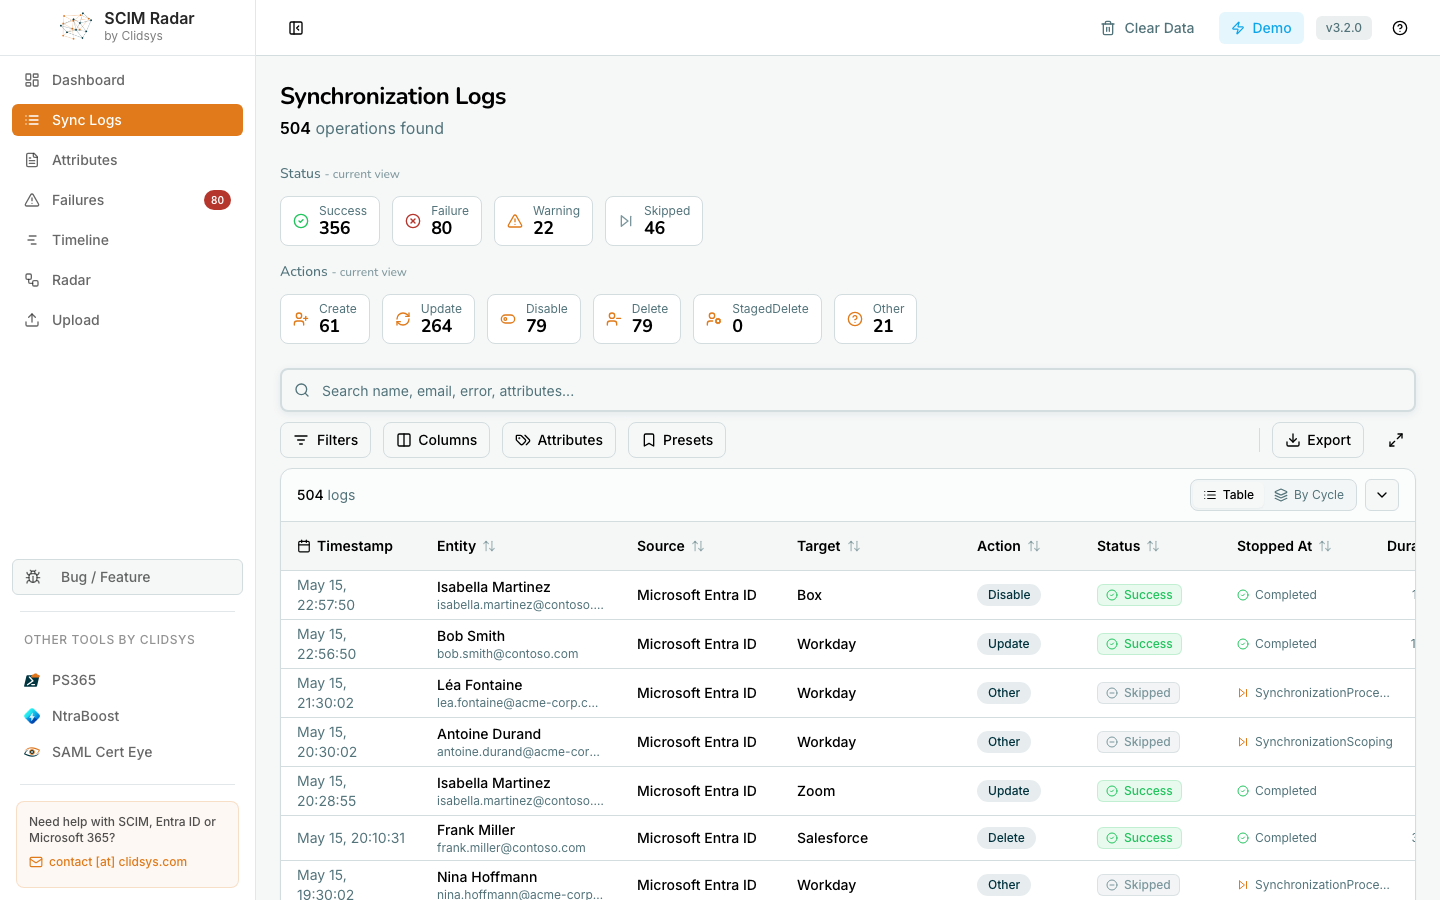Viewport: 1440px width, 900px height.
Task: Filter by Disable action card
Action: (534, 319)
